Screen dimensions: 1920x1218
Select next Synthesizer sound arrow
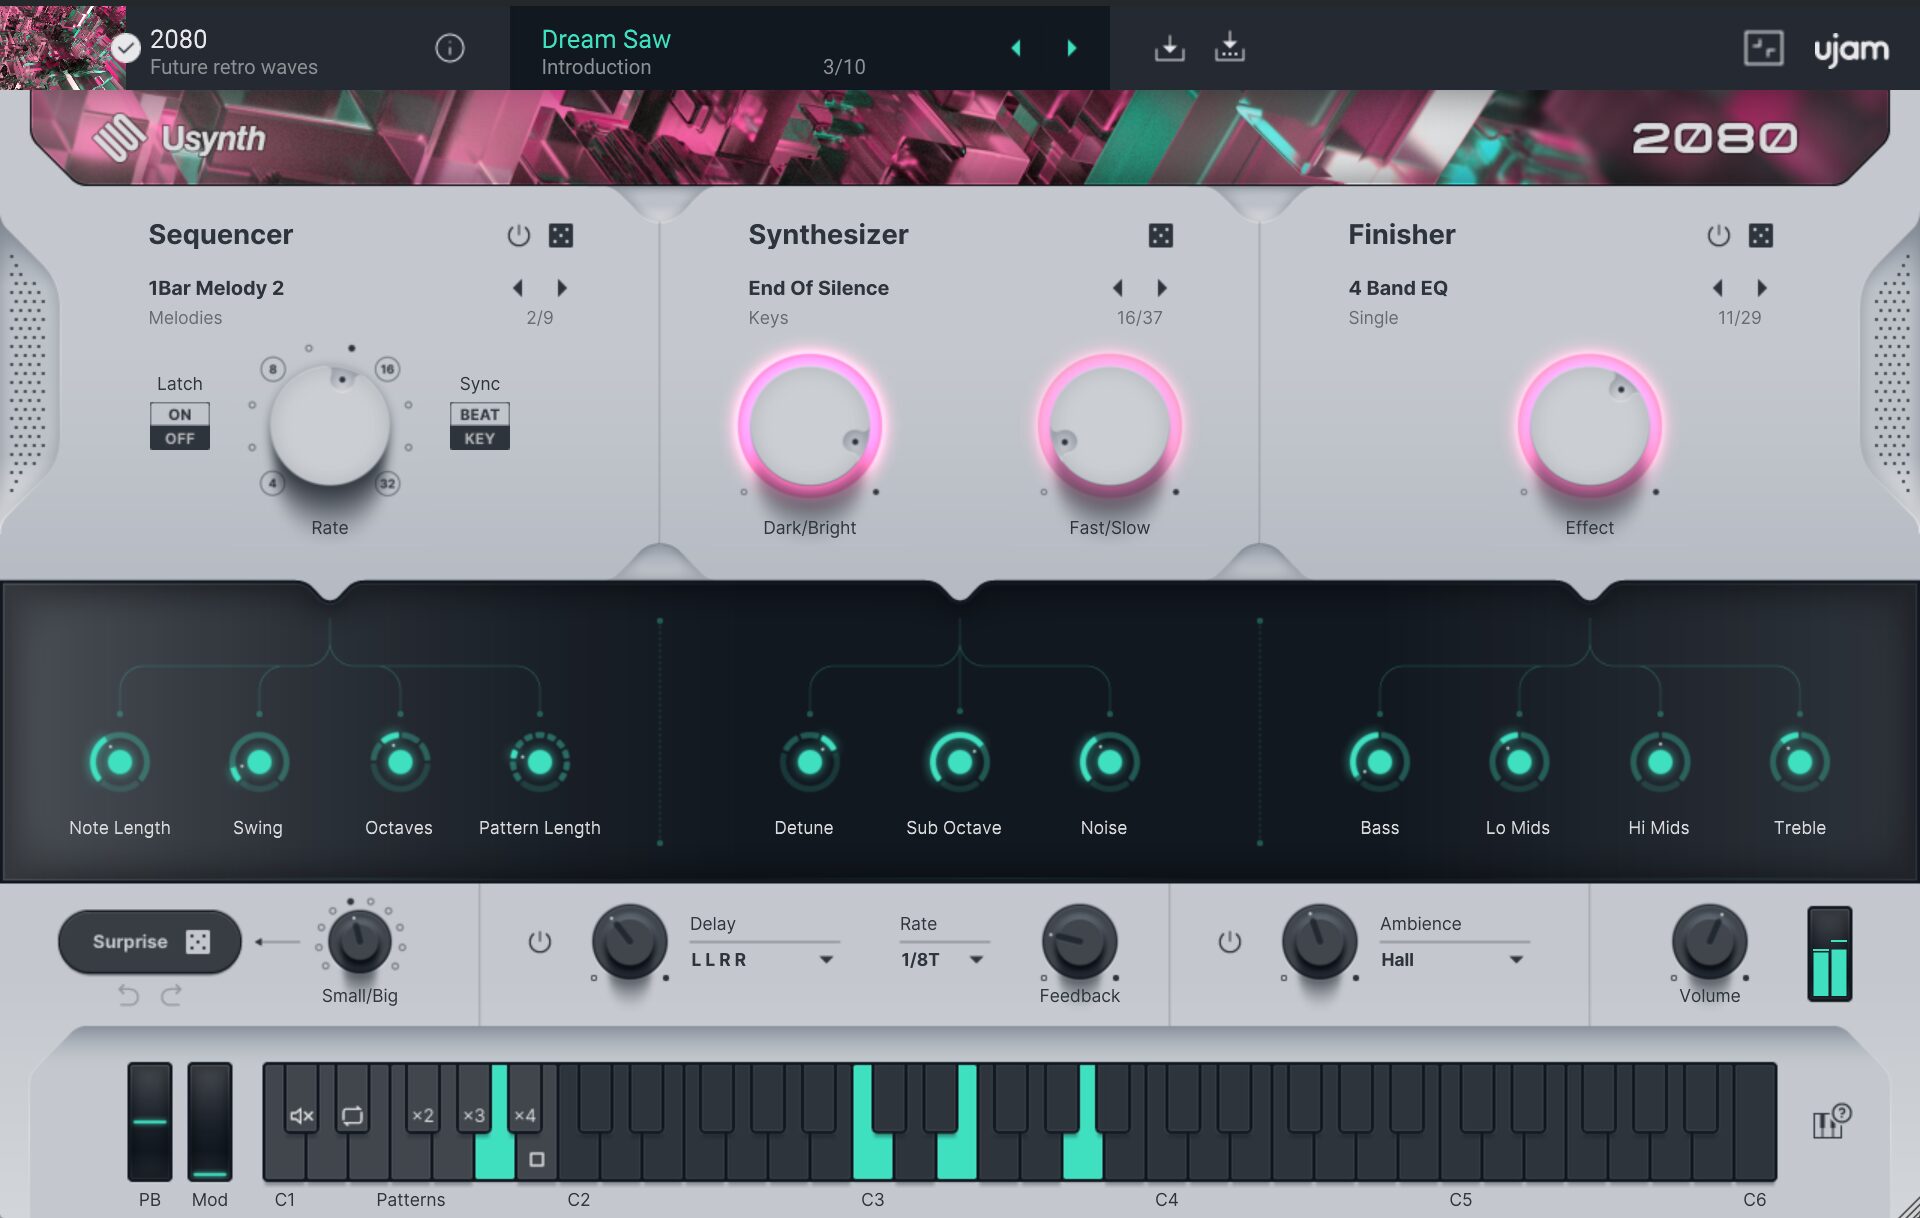1162,288
